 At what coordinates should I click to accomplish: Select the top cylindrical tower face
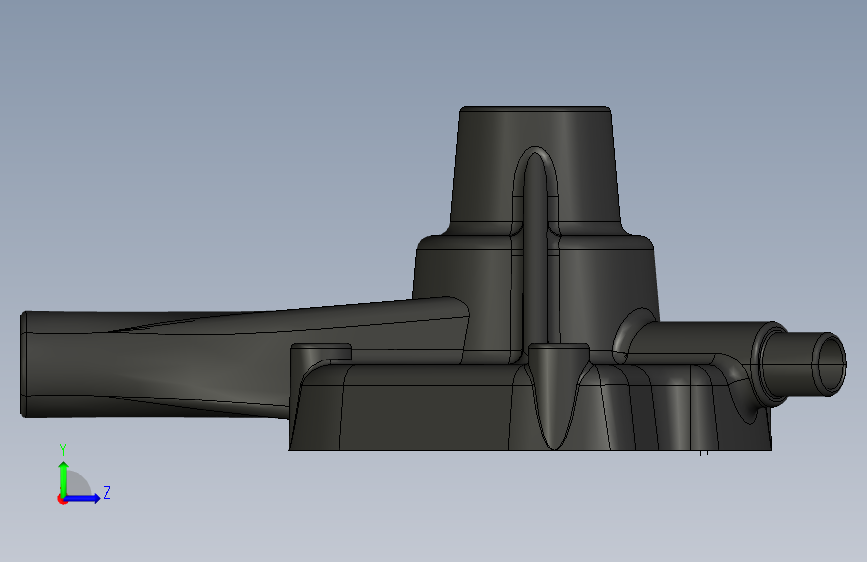pyautogui.click(x=535, y=166)
